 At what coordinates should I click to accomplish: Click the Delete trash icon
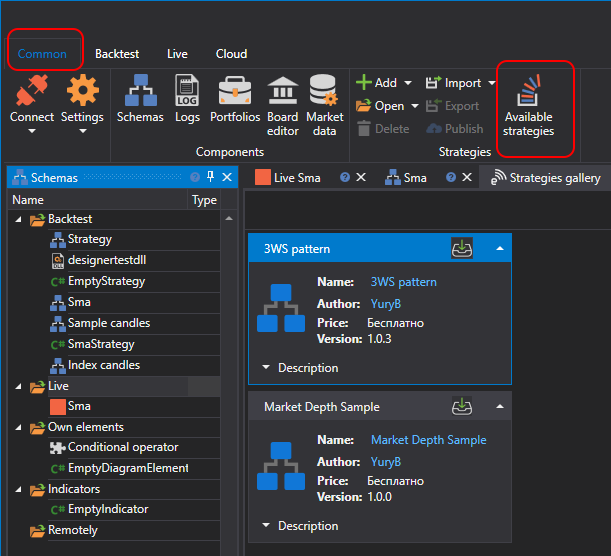coord(364,129)
